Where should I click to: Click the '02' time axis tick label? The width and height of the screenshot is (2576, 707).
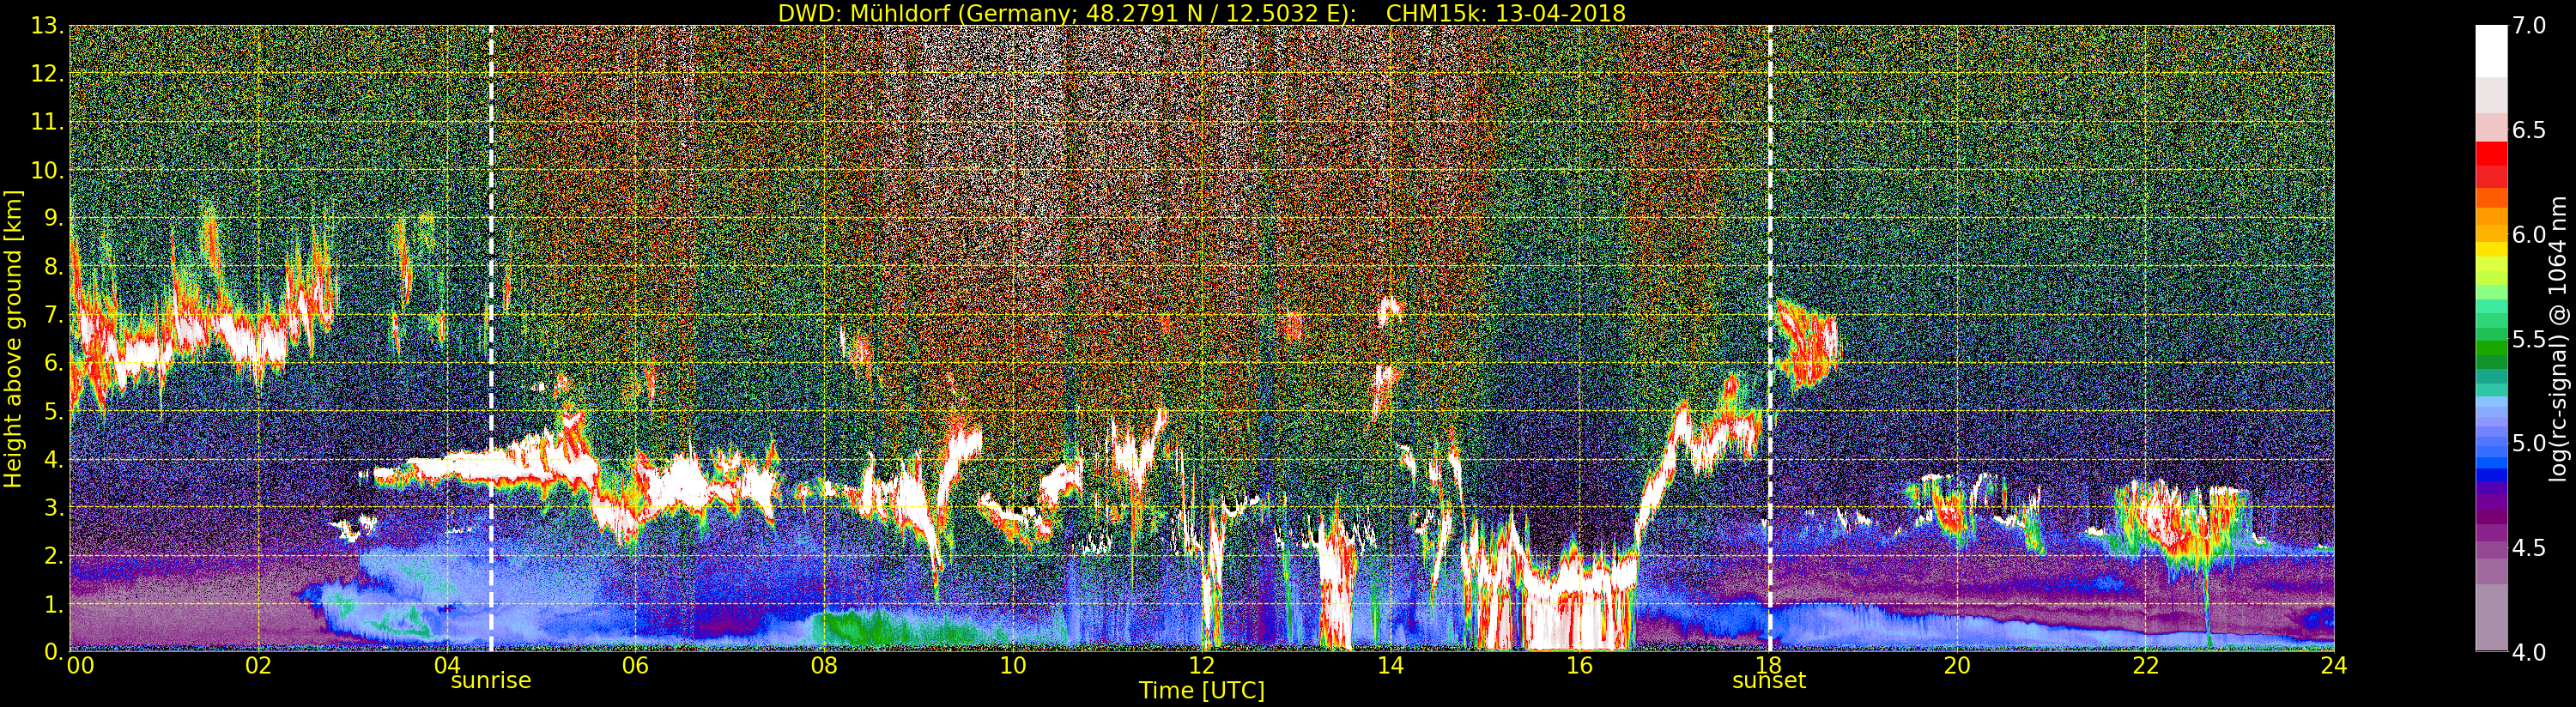(x=258, y=666)
